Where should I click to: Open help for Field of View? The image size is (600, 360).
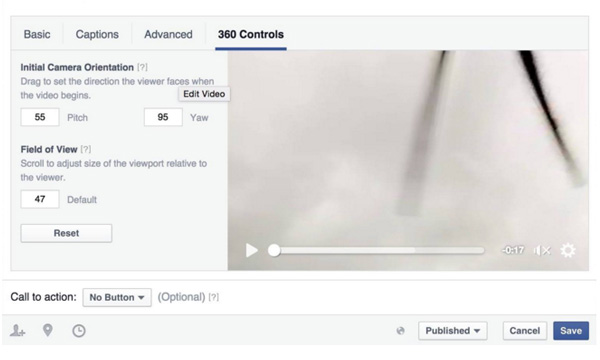pyautogui.click(x=86, y=149)
